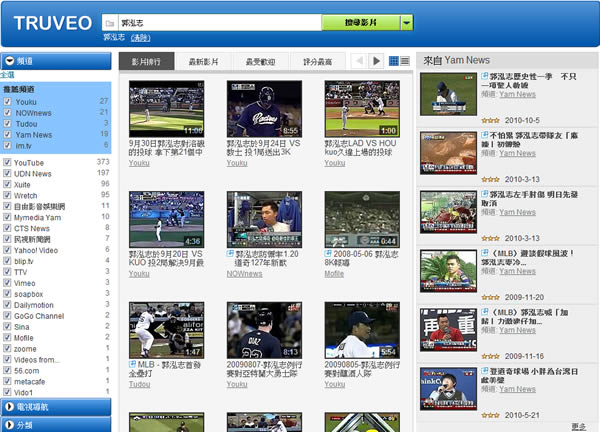Click the folder icon in search box
The image size is (600, 432).
[x=109, y=22]
